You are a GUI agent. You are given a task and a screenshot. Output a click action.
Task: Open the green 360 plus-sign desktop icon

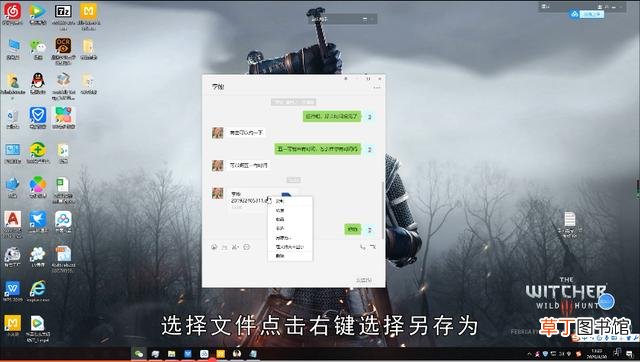(x=38, y=153)
